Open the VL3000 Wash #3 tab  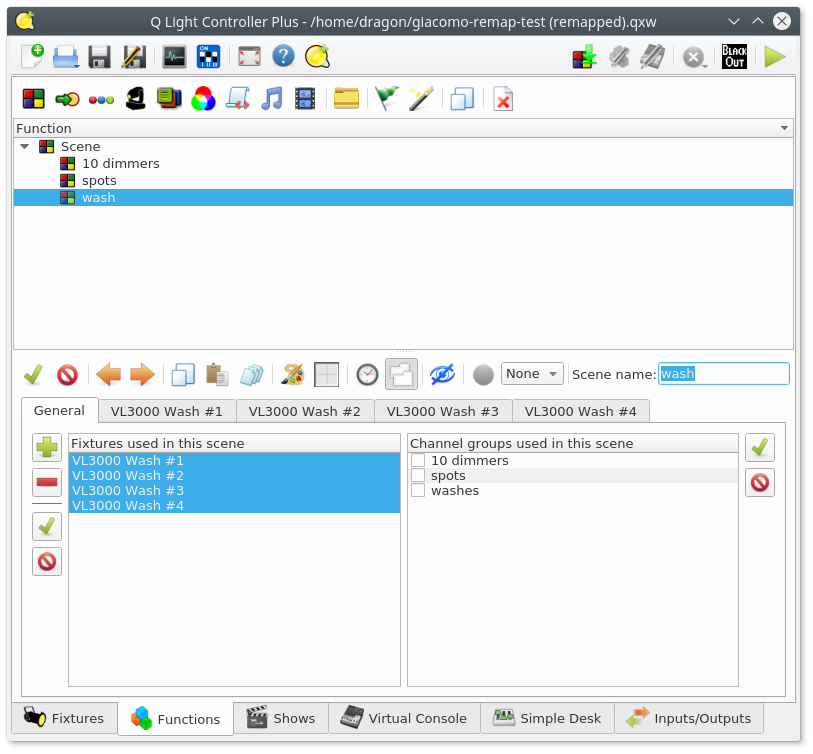442,412
